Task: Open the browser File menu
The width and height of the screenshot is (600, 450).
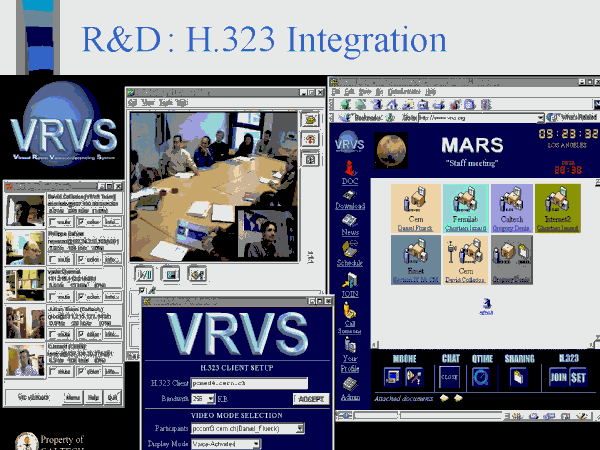Action: pyautogui.click(x=336, y=91)
